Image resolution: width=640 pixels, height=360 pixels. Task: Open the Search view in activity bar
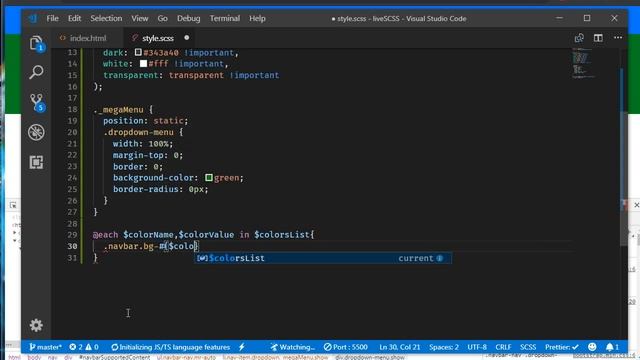36,72
